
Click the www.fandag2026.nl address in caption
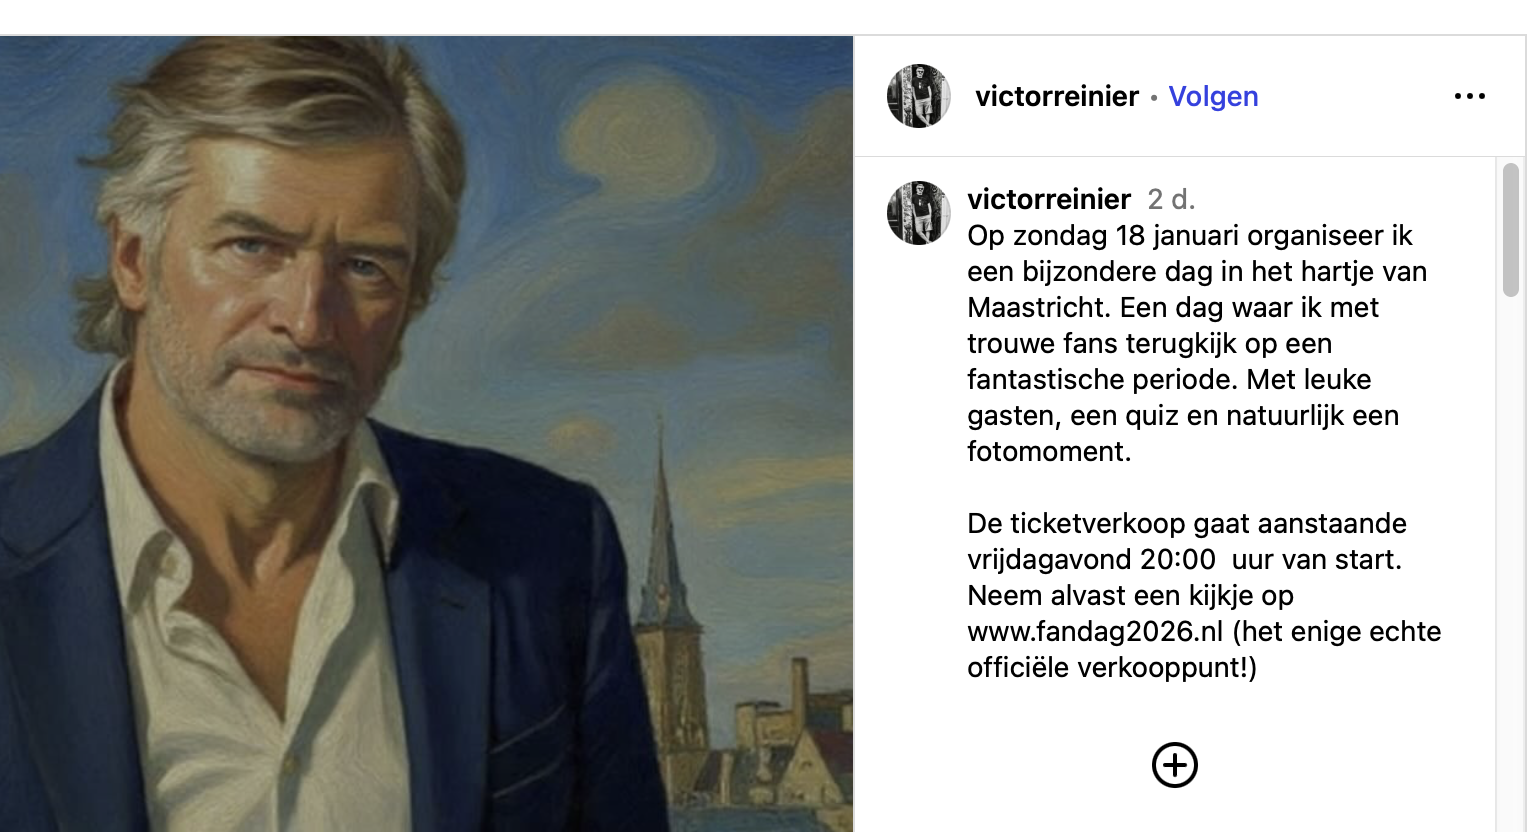click(1095, 631)
